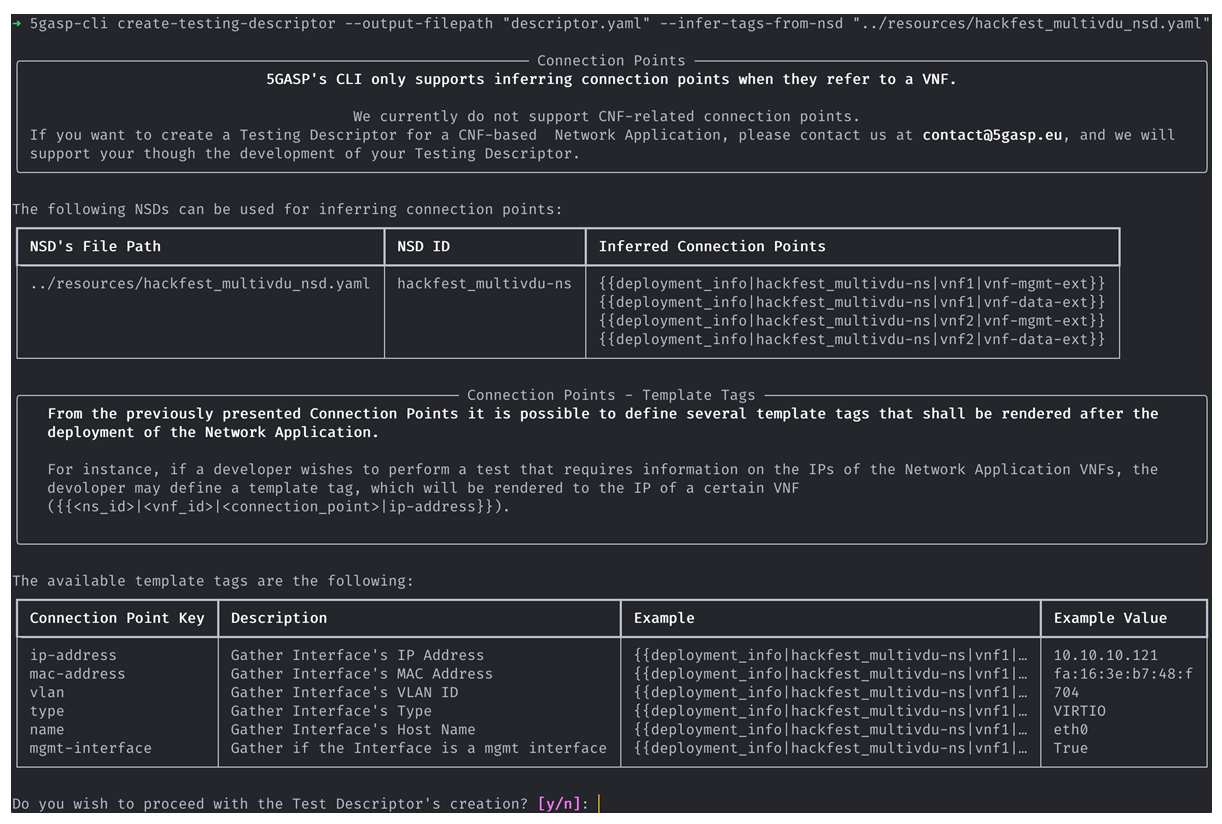The image size is (1222, 824).
Task: Click Gather Interface's IP Address description
Action: 358,656
